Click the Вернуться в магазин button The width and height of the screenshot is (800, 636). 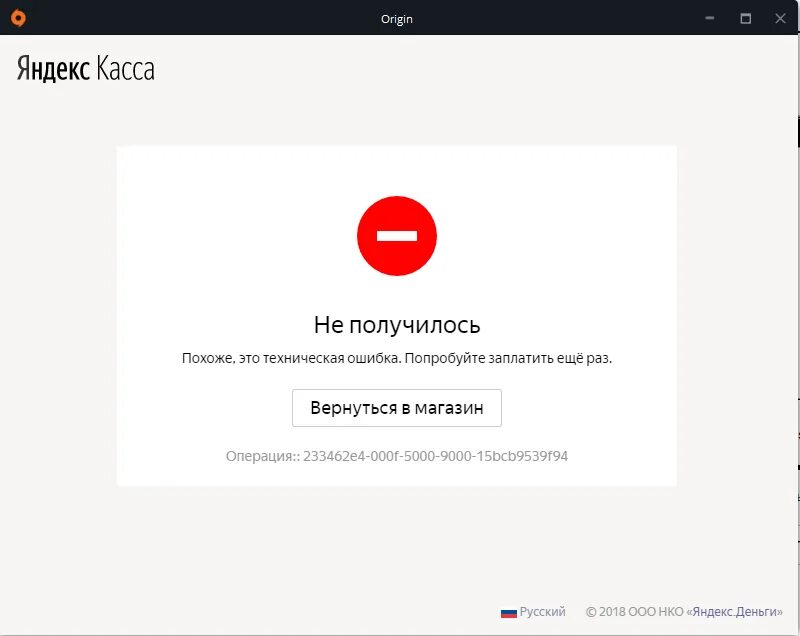pos(397,408)
